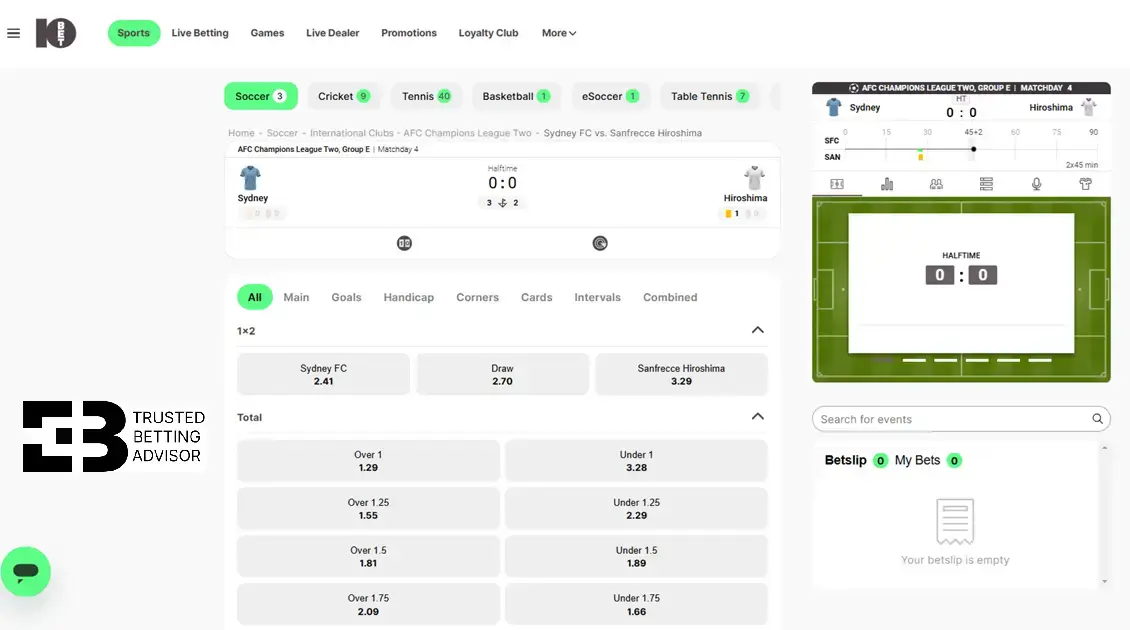
Task: Select the Betslip tab
Action: (x=855, y=460)
